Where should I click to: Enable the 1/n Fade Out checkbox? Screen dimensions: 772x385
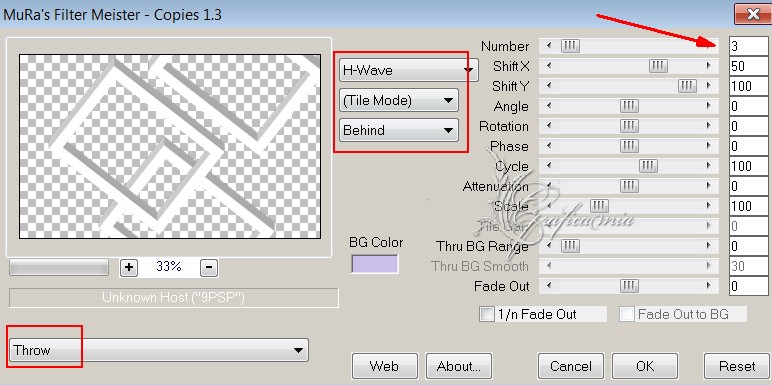(486, 314)
